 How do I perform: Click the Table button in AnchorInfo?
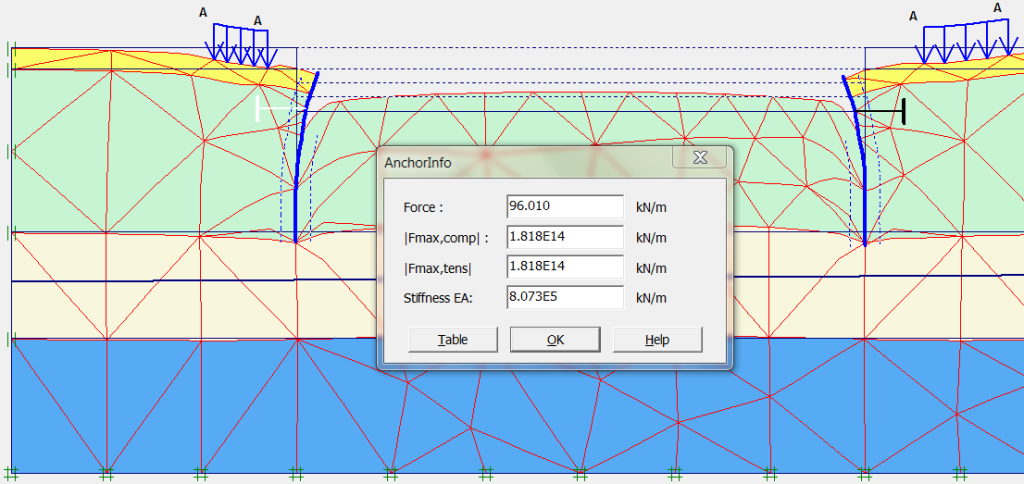point(453,340)
